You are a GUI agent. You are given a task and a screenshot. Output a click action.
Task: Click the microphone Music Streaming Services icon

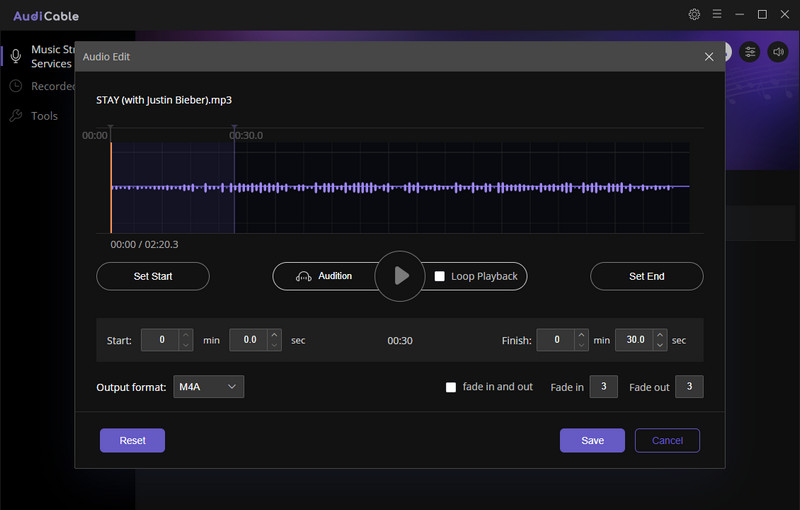click(16, 56)
